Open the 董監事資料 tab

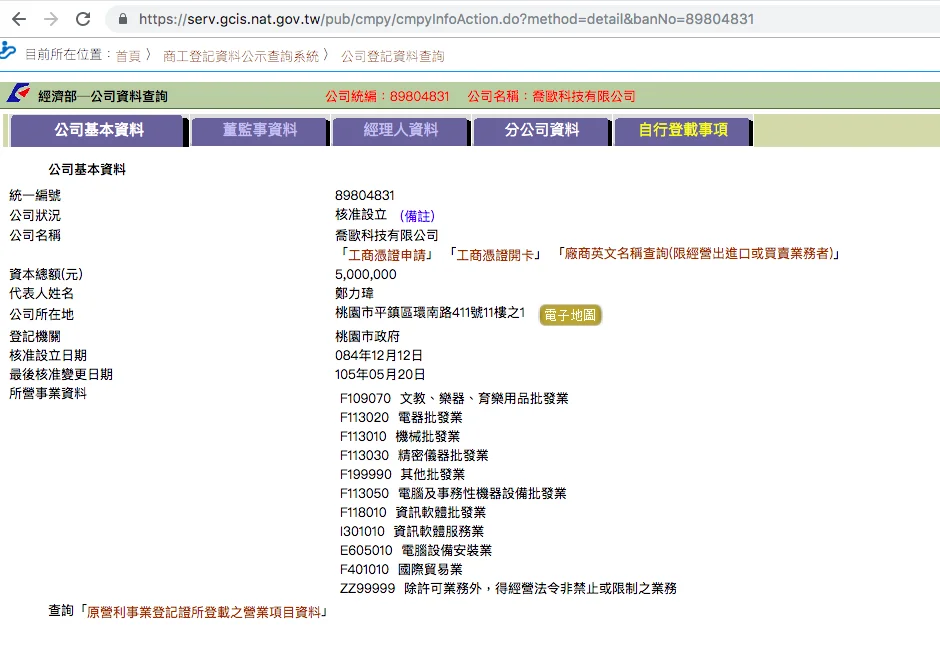point(259,130)
